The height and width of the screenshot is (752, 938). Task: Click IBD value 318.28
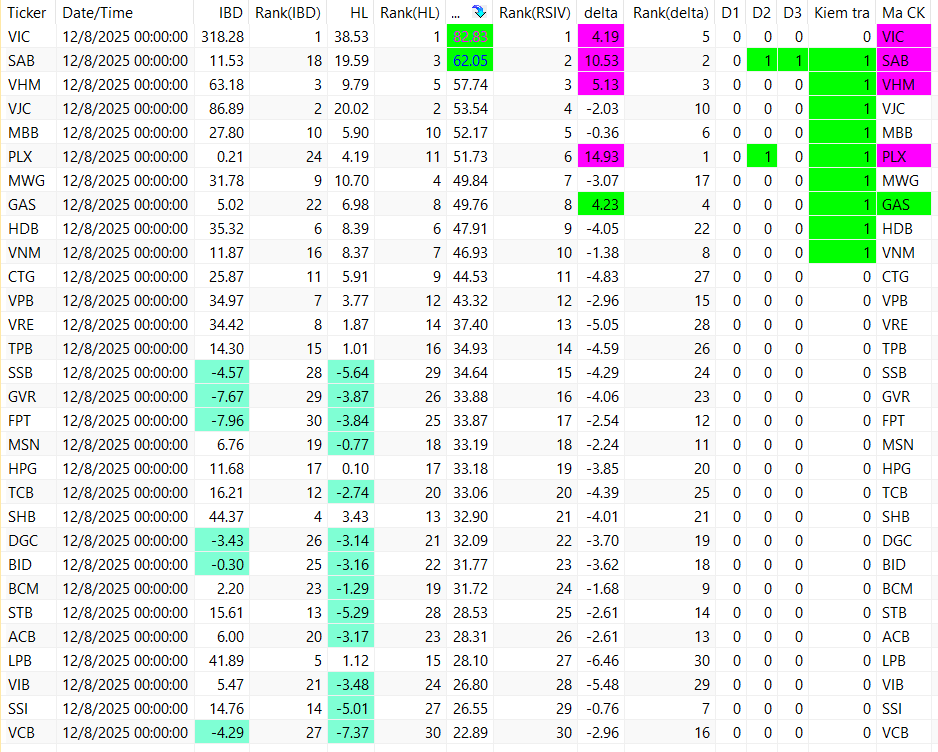[x=223, y=37]
